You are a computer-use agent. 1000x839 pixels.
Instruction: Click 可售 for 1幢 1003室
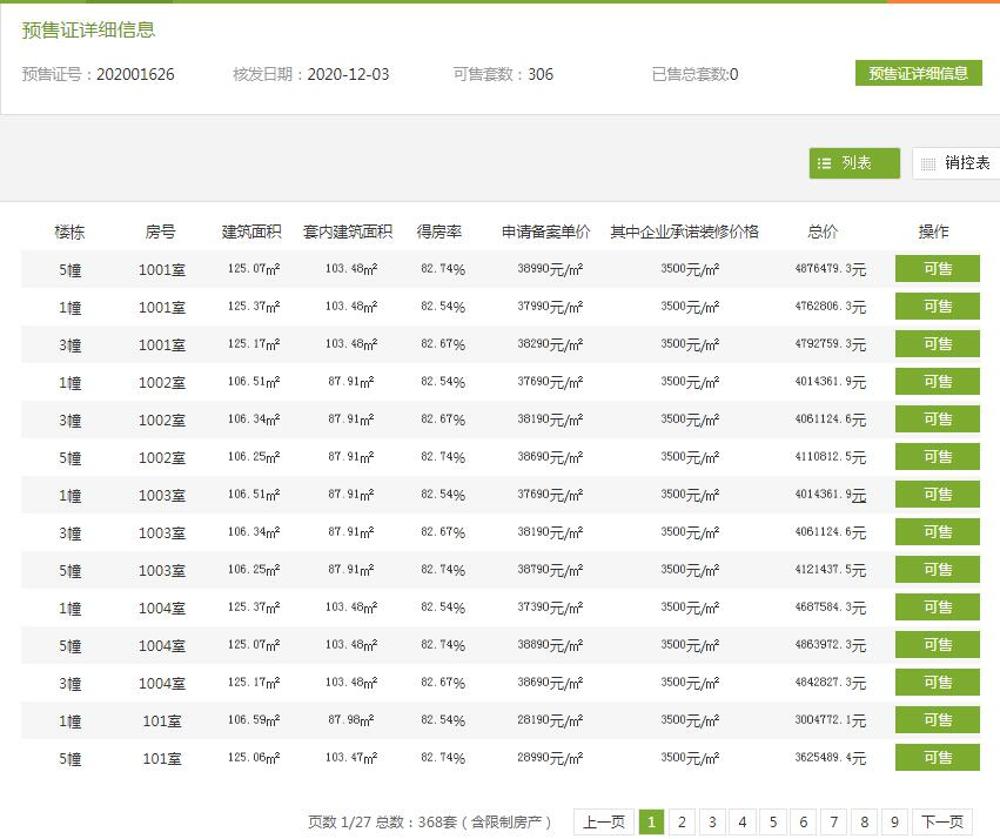tap(937, 494)
